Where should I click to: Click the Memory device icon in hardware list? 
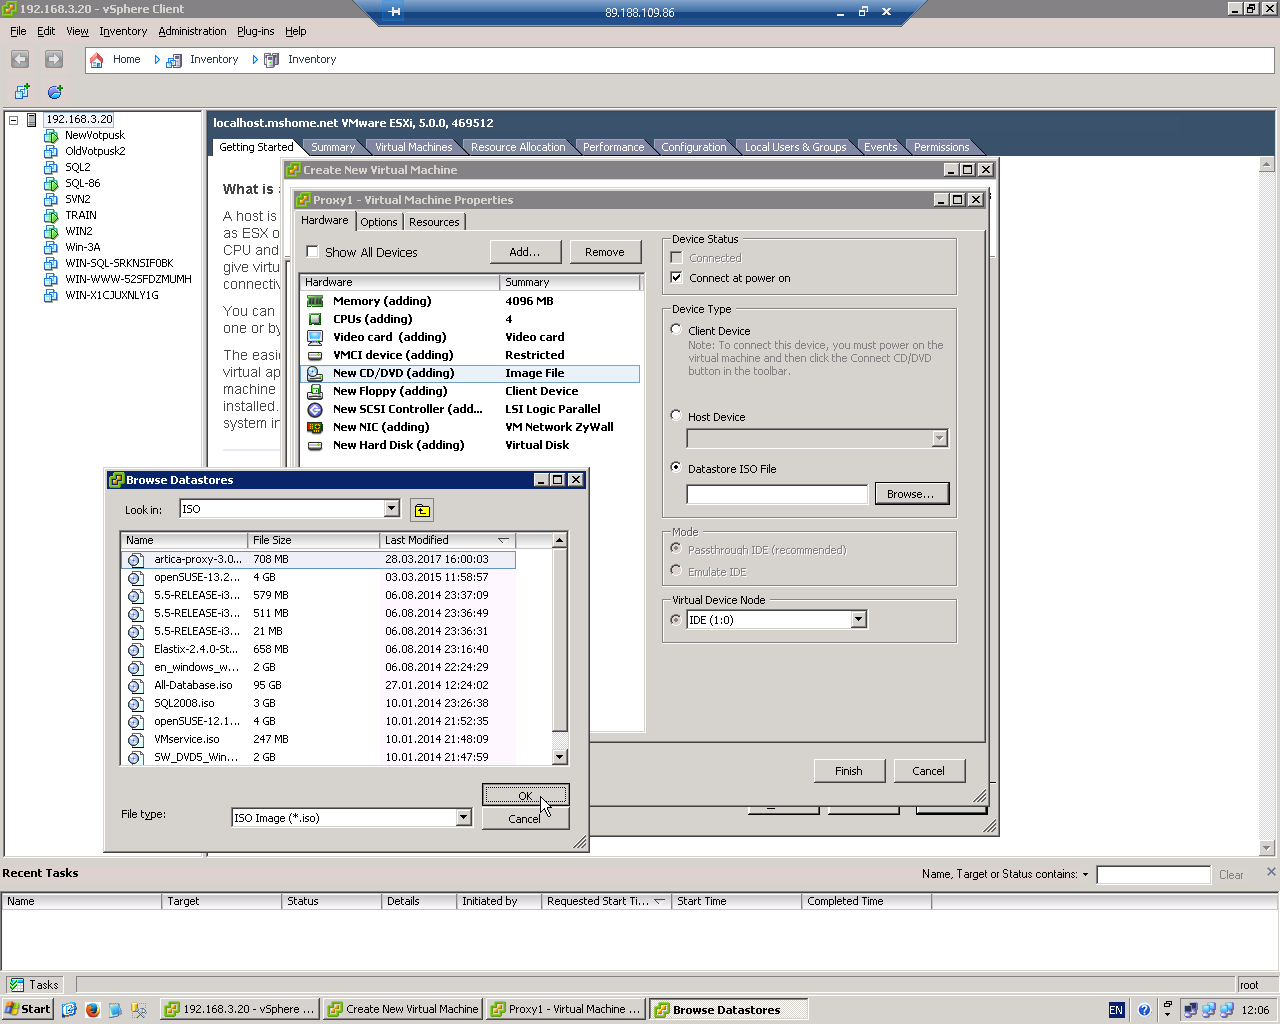point(315,301)
